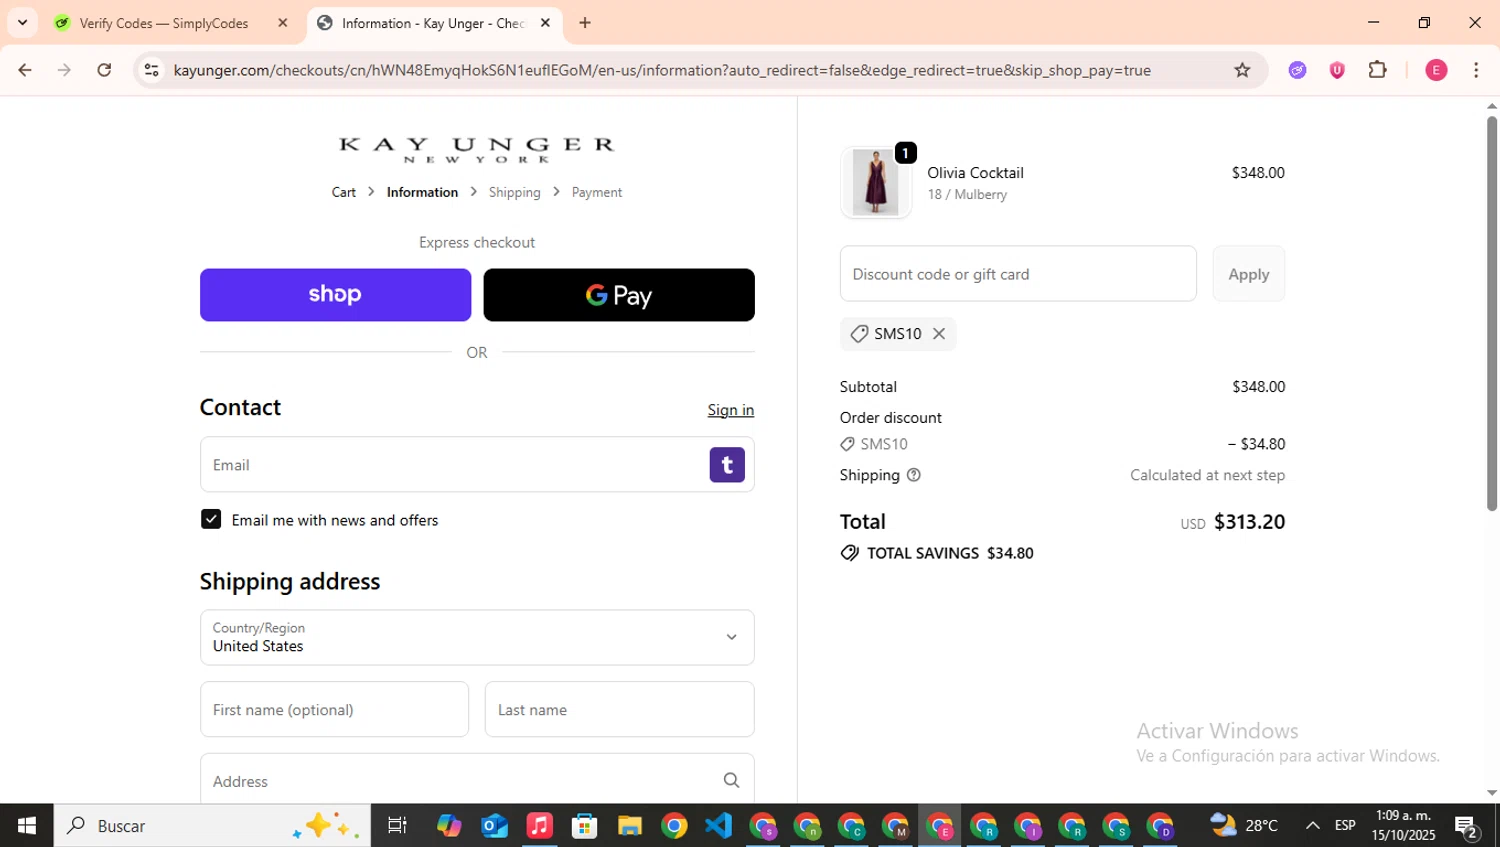Click the purple round extension icon
Image resolution: width=1500 pixels, height=847 pixels.
point(1297,70)
